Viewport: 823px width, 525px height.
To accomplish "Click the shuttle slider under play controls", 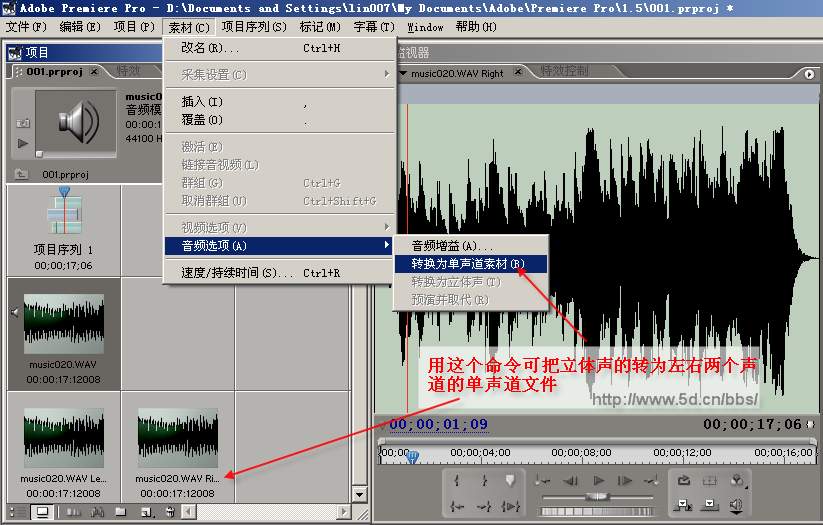I will click(597, 496).
